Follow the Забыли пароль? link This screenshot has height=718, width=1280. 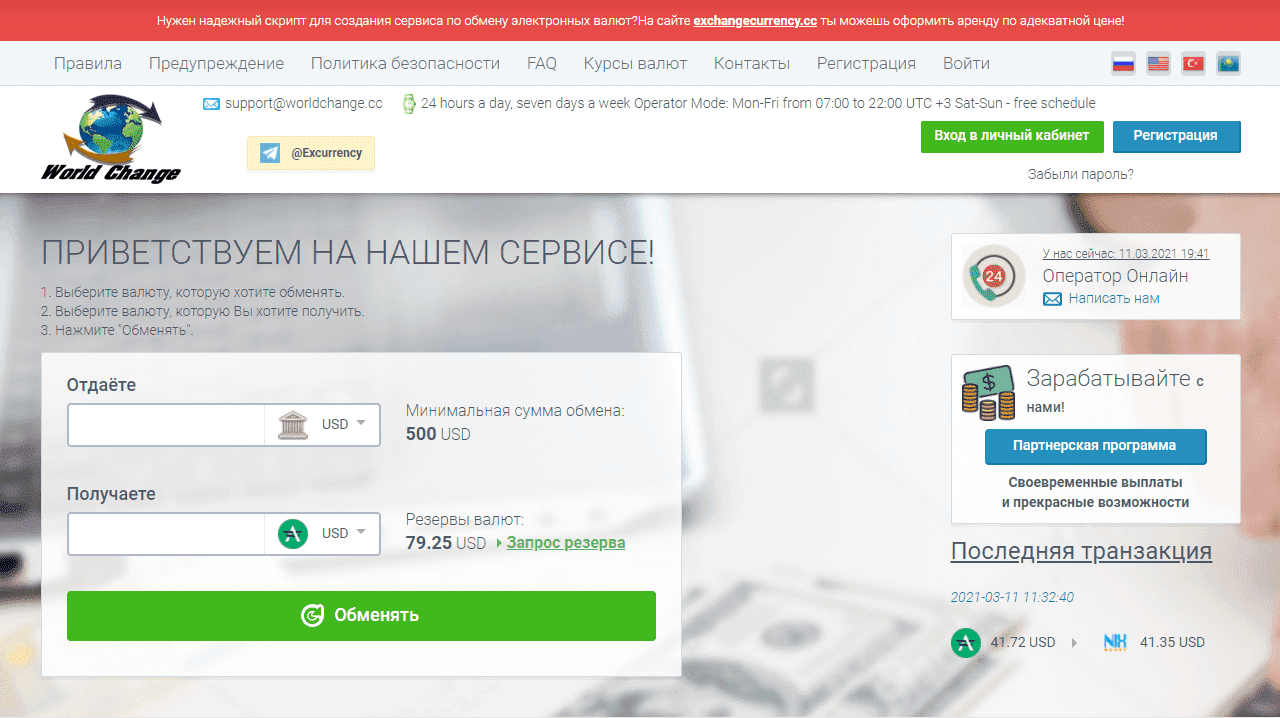click(1080, 174)
